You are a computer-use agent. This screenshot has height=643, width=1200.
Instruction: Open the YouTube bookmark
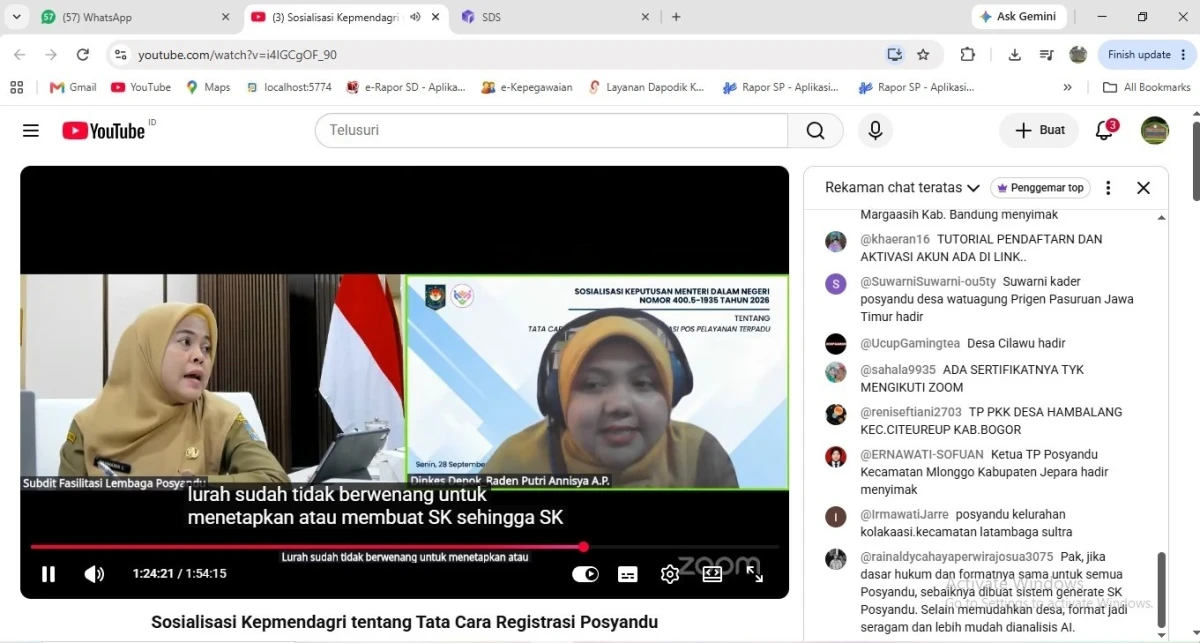click(141, 87)
